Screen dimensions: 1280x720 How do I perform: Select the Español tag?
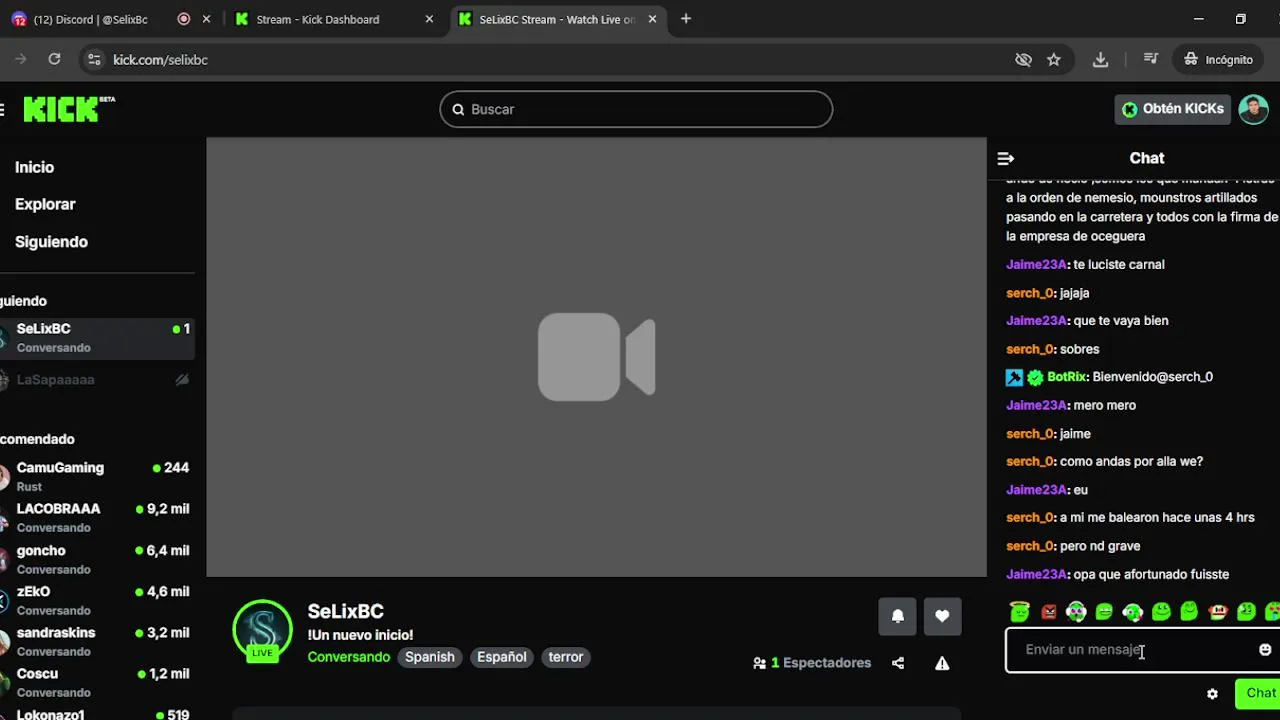[x=502, y=657]
